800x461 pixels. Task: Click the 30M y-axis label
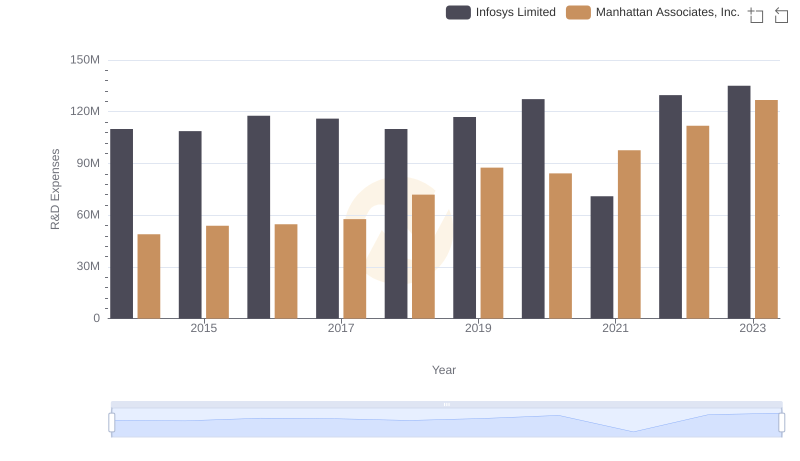coord(88,267)
